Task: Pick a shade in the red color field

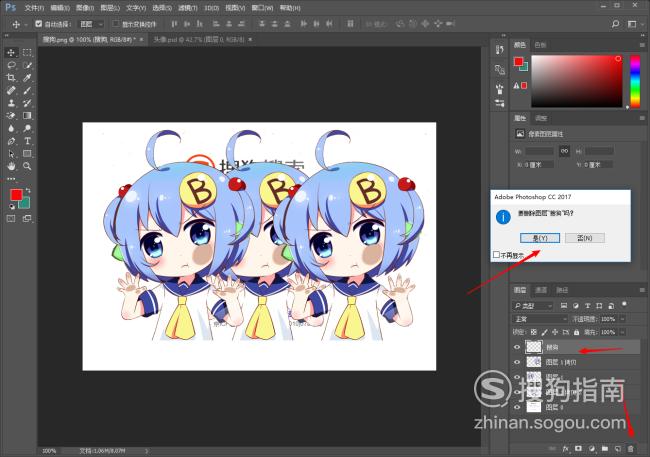Action: [577, 81]
